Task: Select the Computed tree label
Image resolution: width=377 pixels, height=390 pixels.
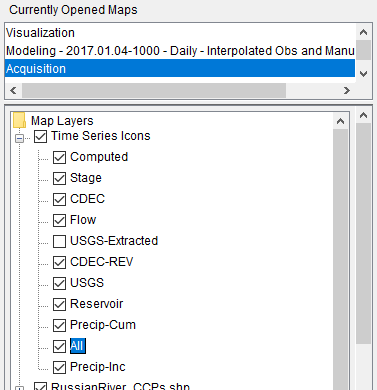Action: tap(99, 157)
